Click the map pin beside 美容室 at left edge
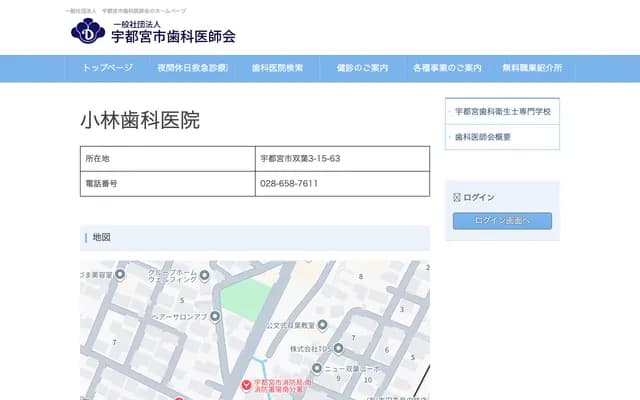This screenshot has width=640, height=400. 120,274
